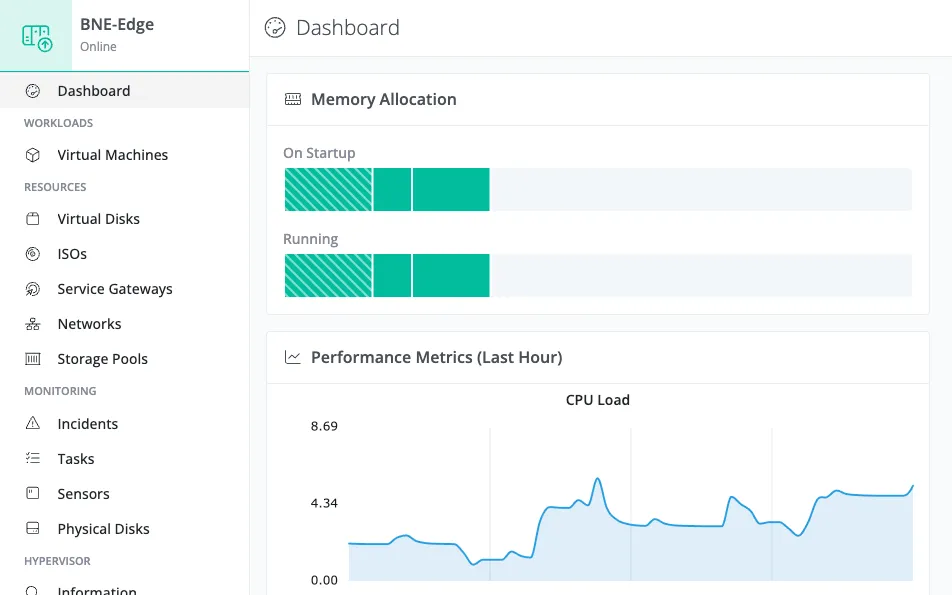View the Incidents list
Image resolution: width=952 pixels, height=595 pixels.
(x=124, y=424)
